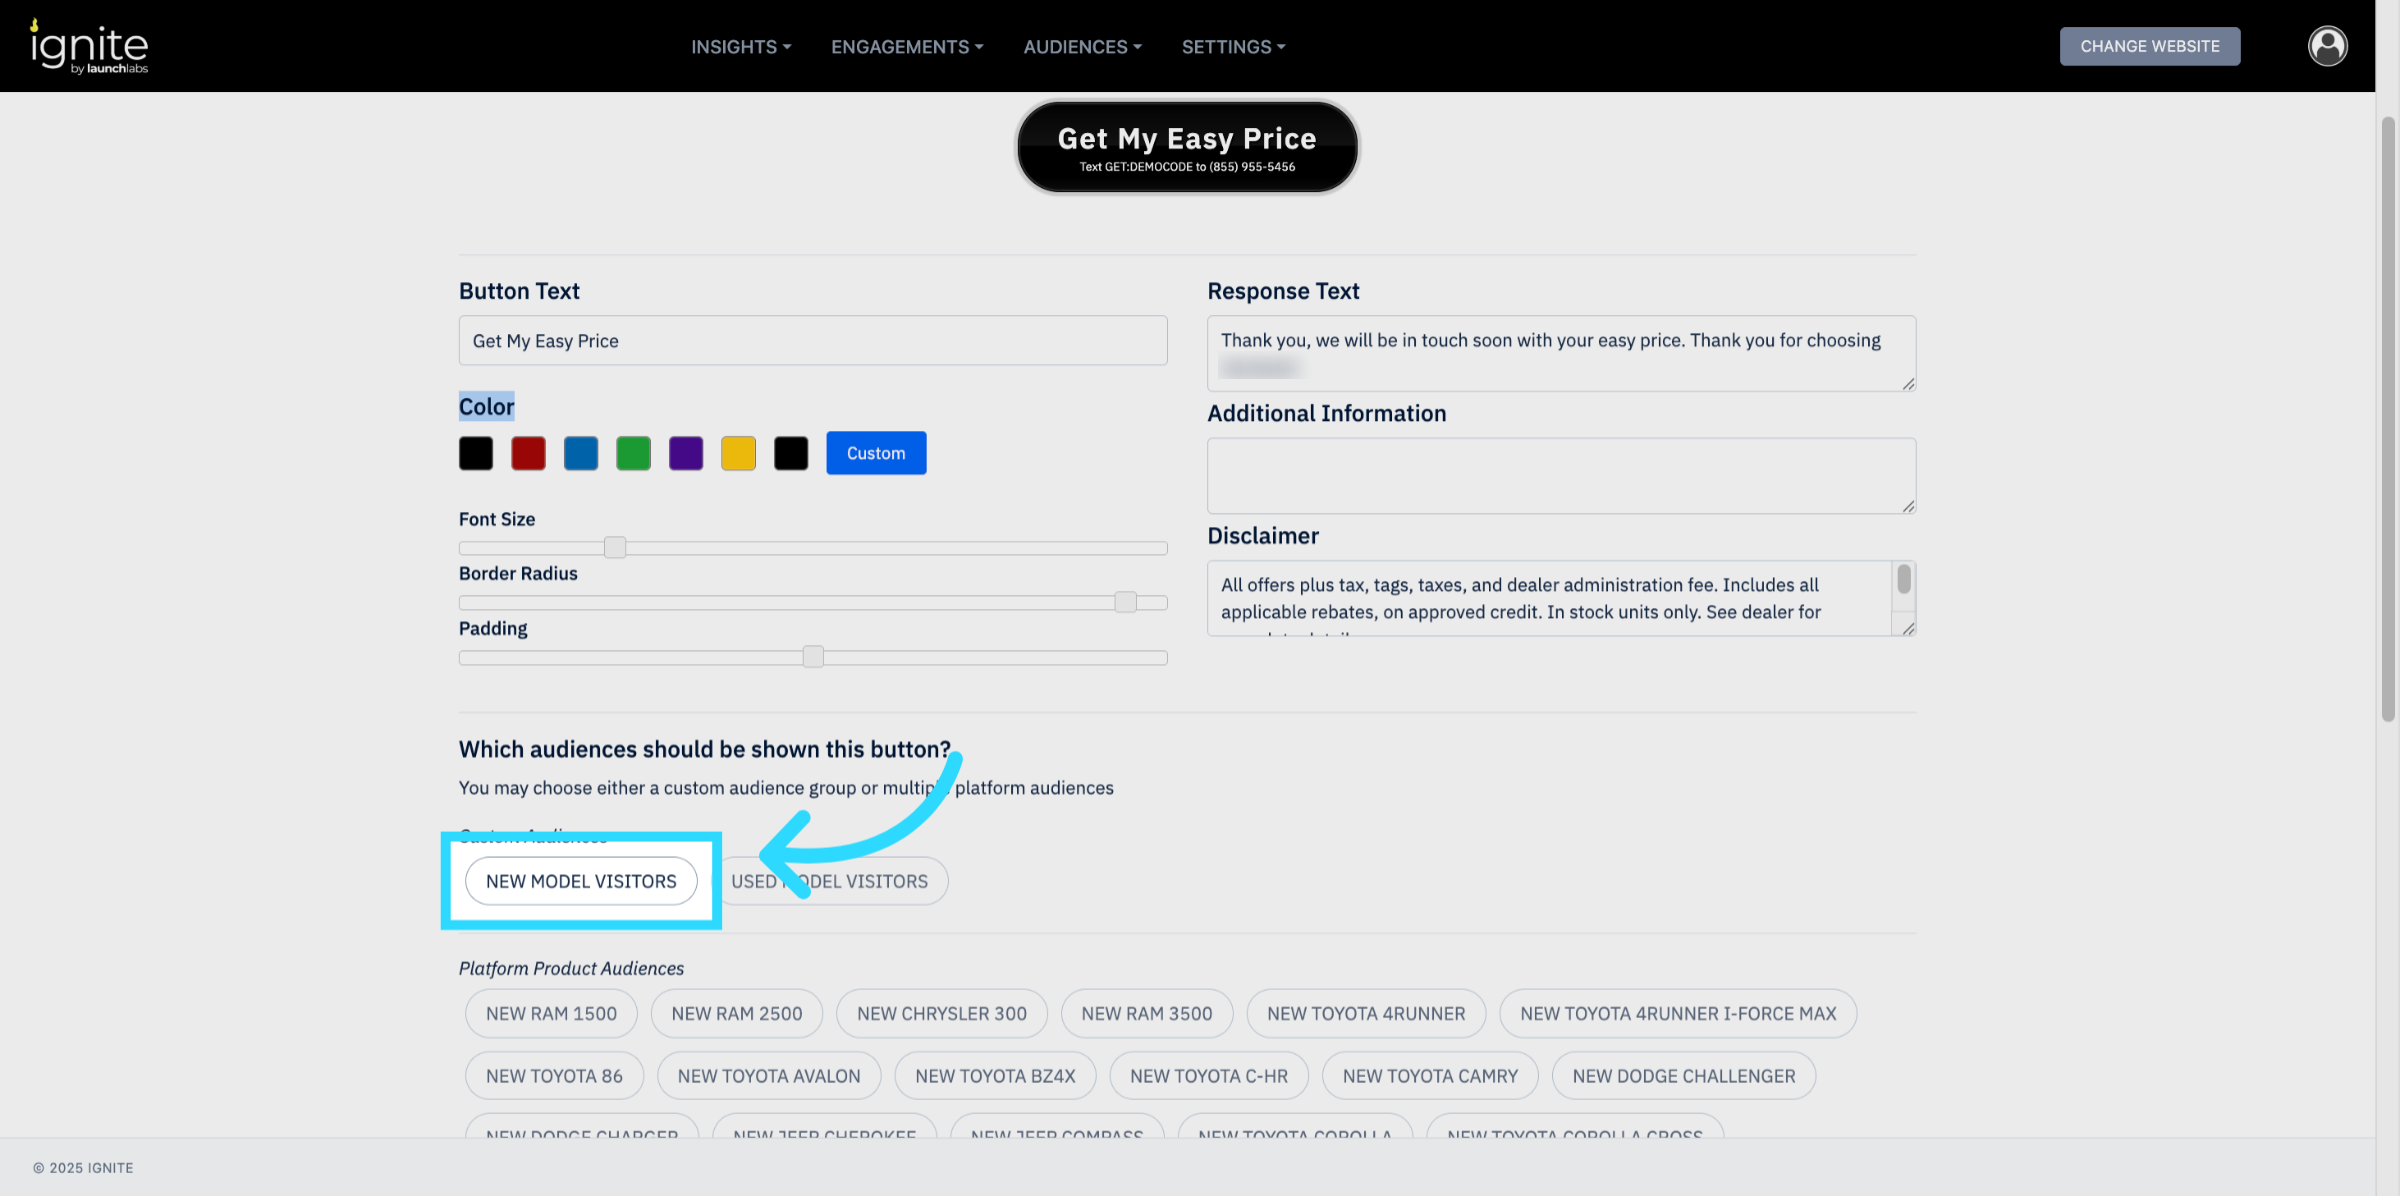2400x1196 pixels.
Task: Choose the blue color swatch
Action: pos(581,453)
